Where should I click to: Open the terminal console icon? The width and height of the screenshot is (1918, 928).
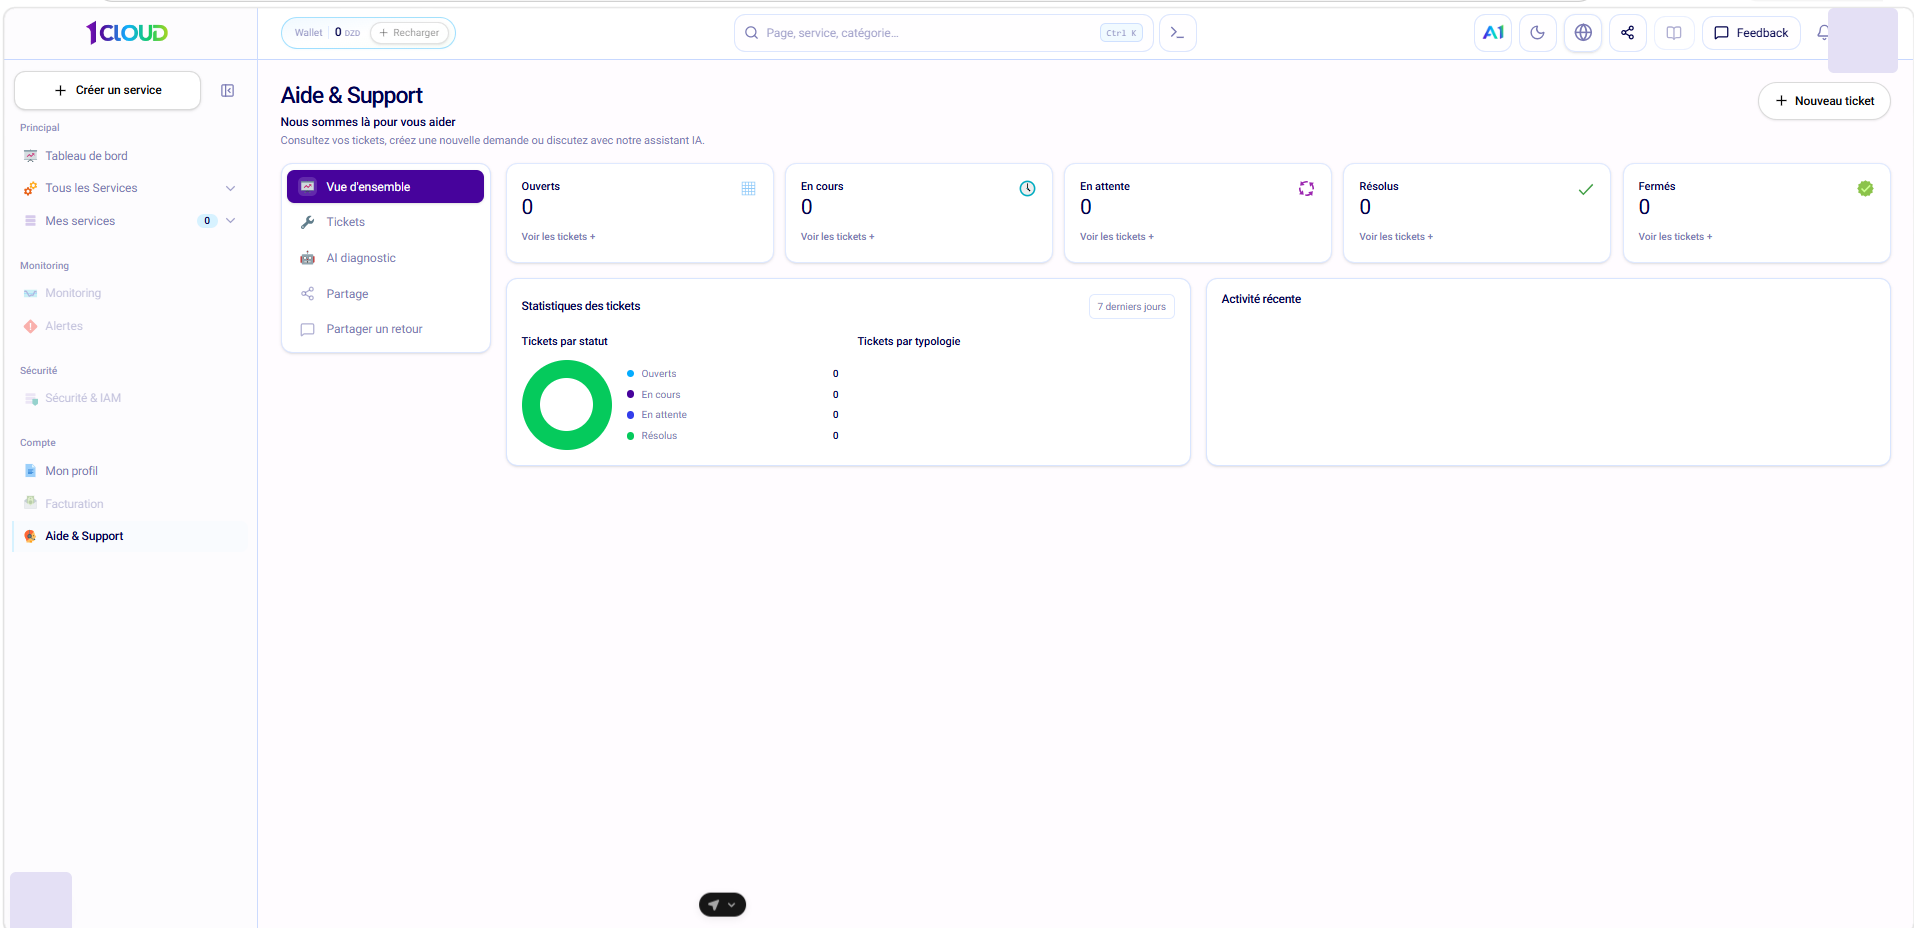[1177, 33]
